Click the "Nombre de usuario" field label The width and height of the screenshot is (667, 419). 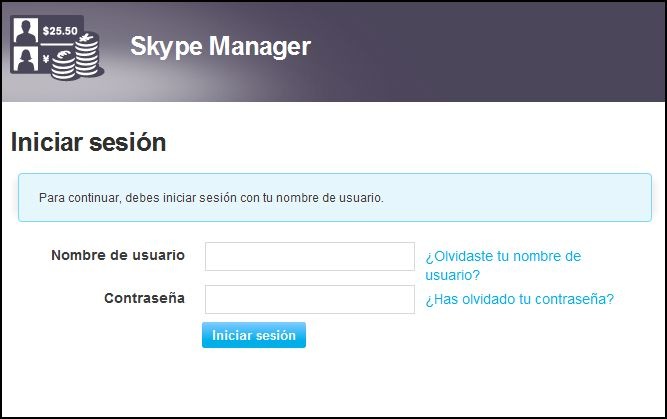(118, 255)
